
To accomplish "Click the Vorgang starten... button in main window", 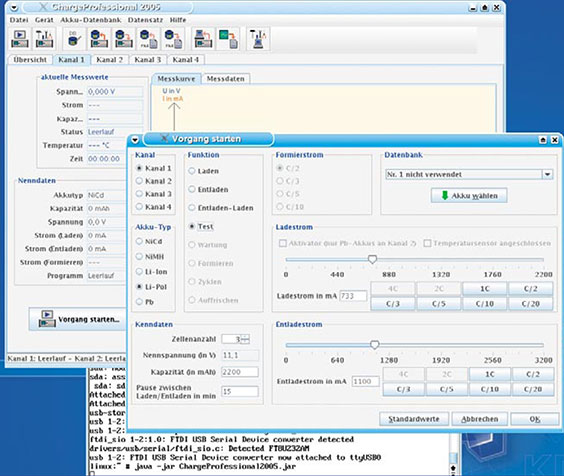I will [78, 319].
